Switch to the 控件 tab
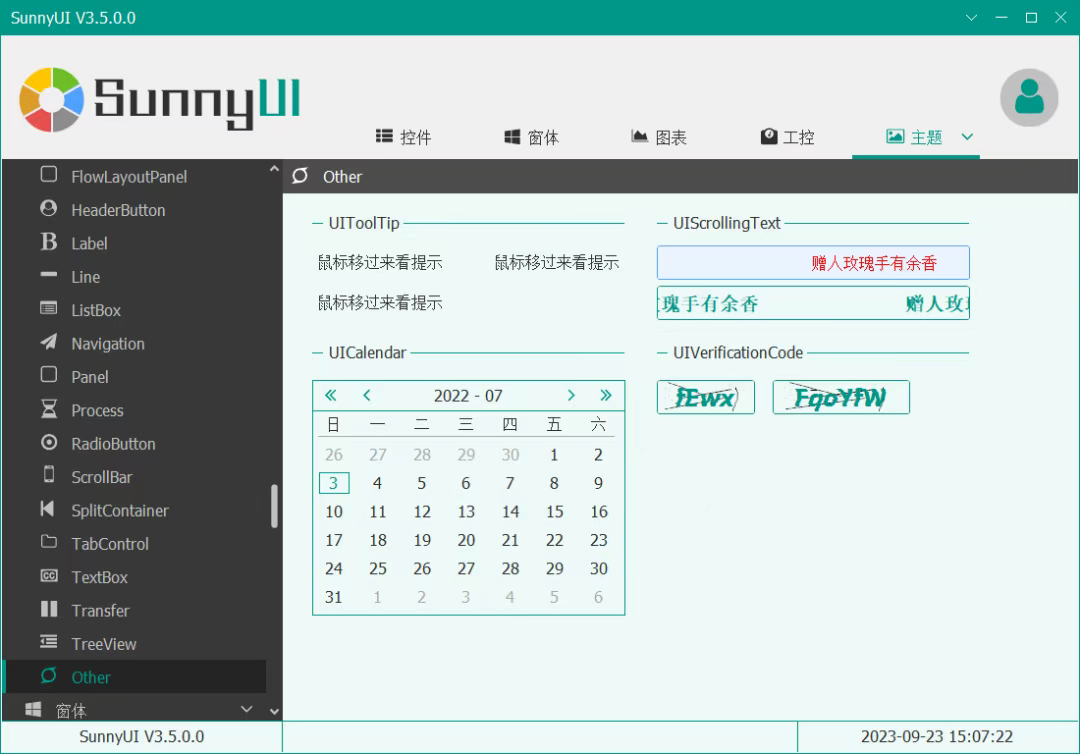Screen dimensions: 1080x754 click(404, 137)
